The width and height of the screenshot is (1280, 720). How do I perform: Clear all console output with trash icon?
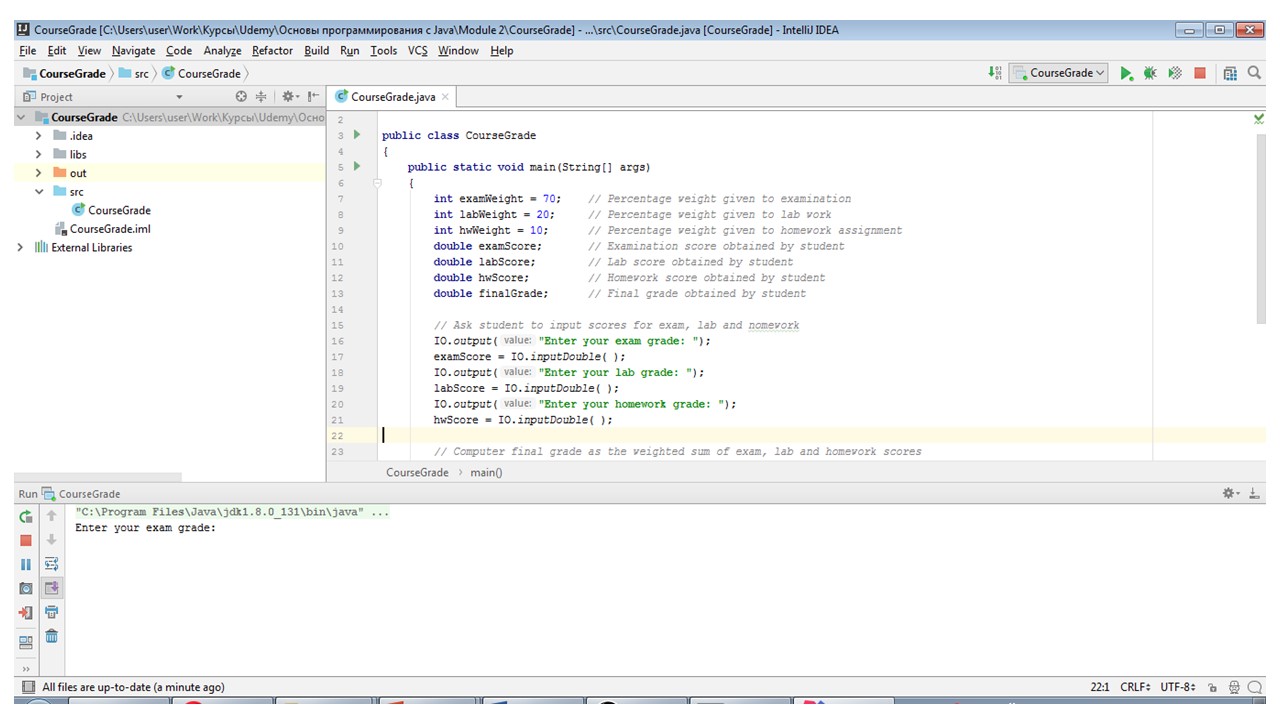pos(52,636)
